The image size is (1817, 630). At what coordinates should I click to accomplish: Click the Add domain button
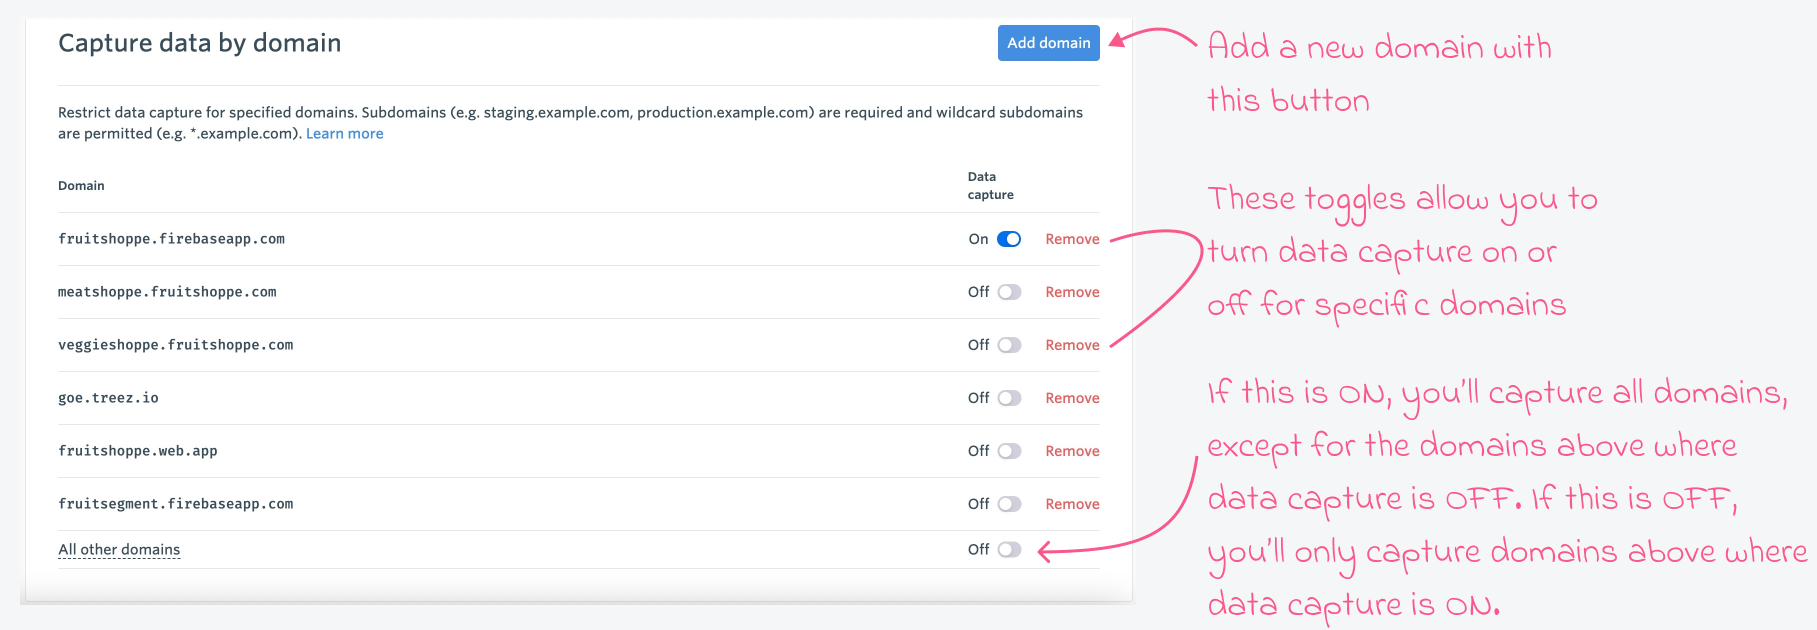(1048, 43)
